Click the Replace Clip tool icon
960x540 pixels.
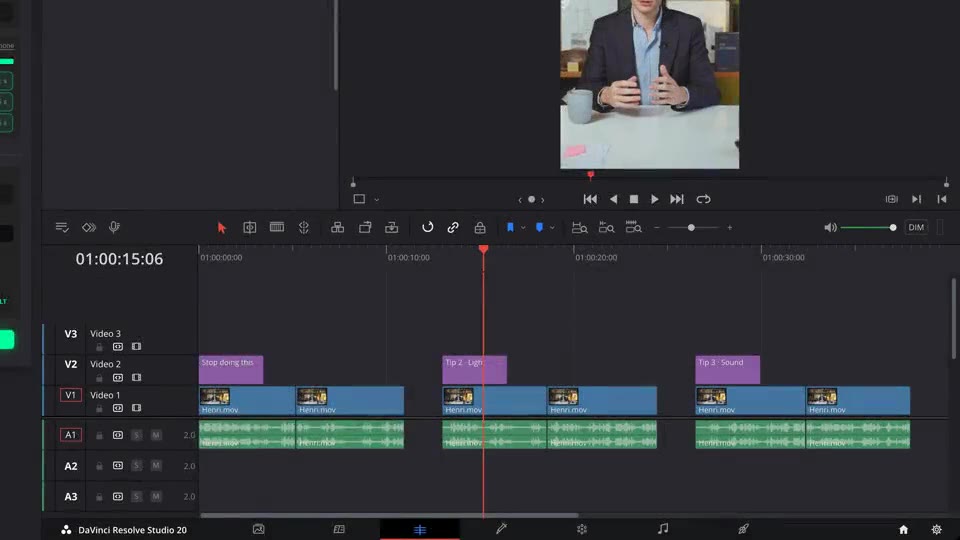(392, 228)
